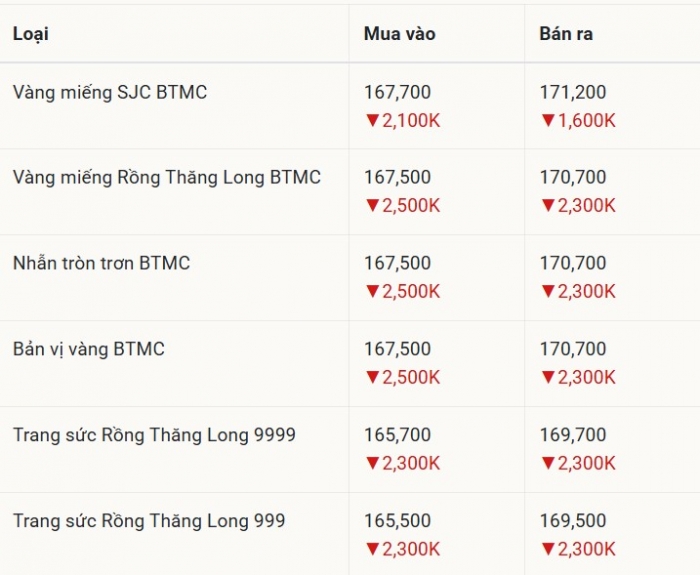Screen dimensions: 700x575
Task: Select Trang sức Rồng Thăng Long 9999 label
Action: [154, 435]
